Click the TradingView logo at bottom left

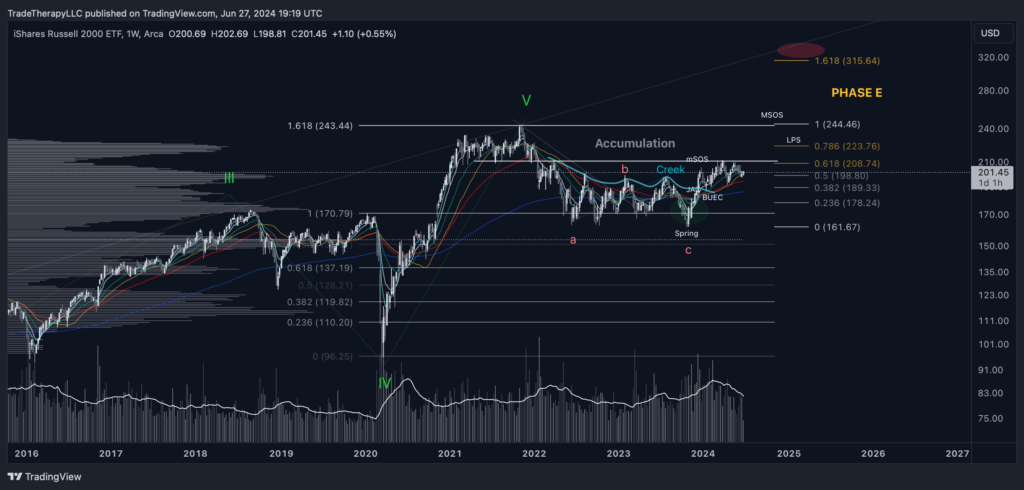(46, 477)
